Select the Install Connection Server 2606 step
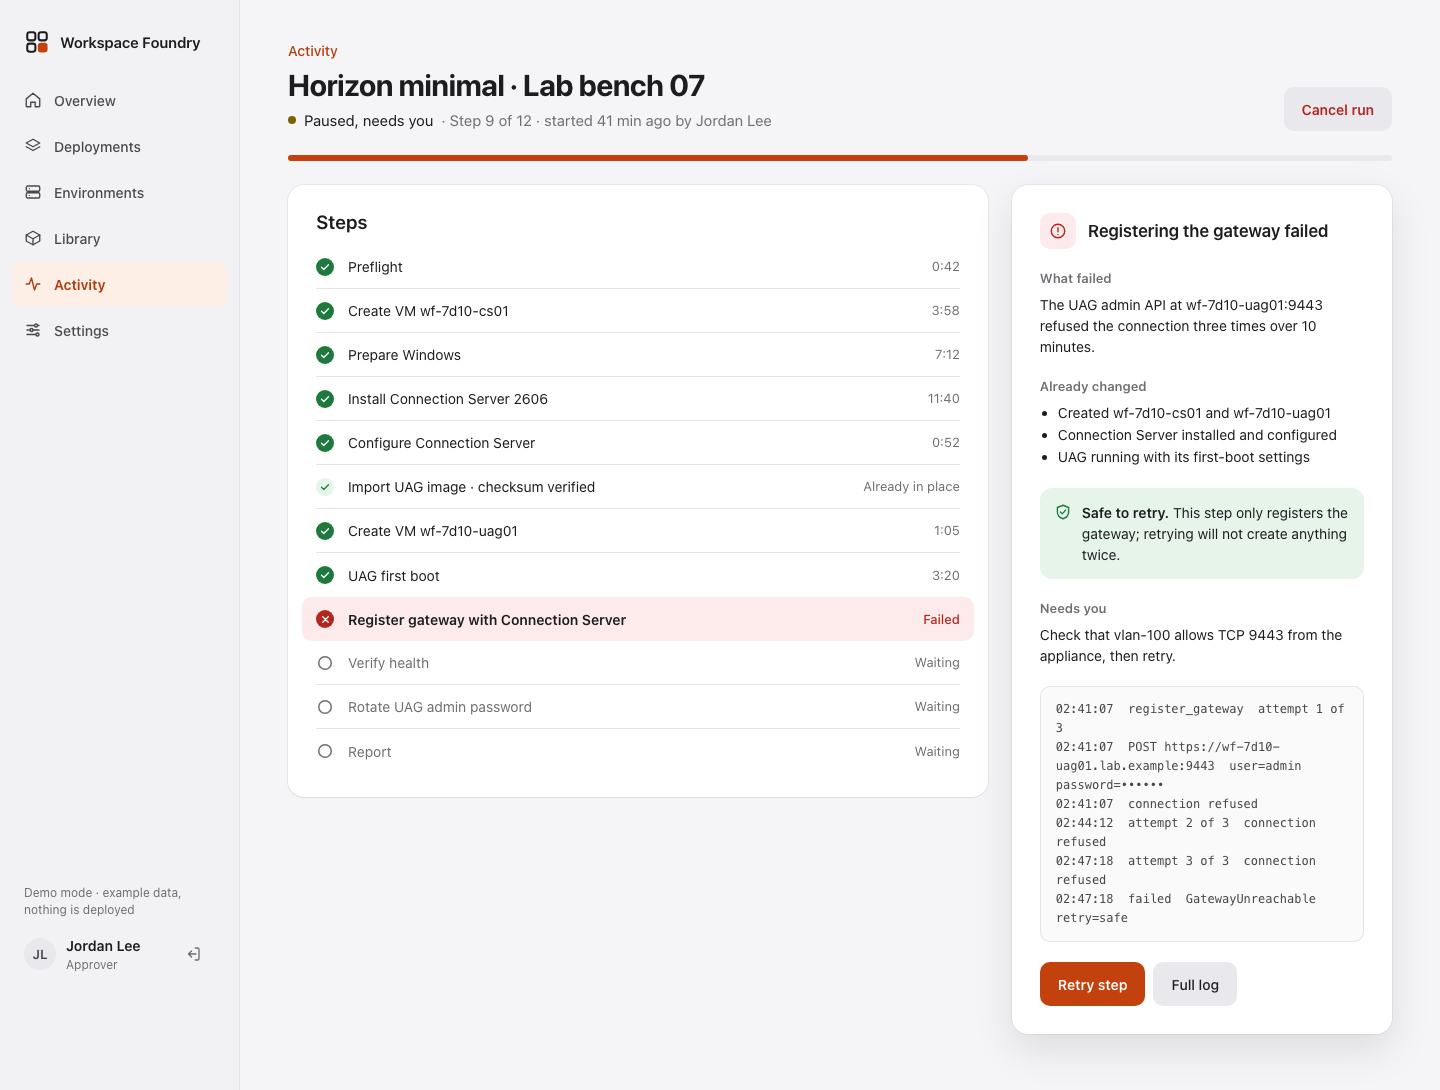Image resolution: width=1440 pixels, height=1090 pixels. [x=638, y=399]
